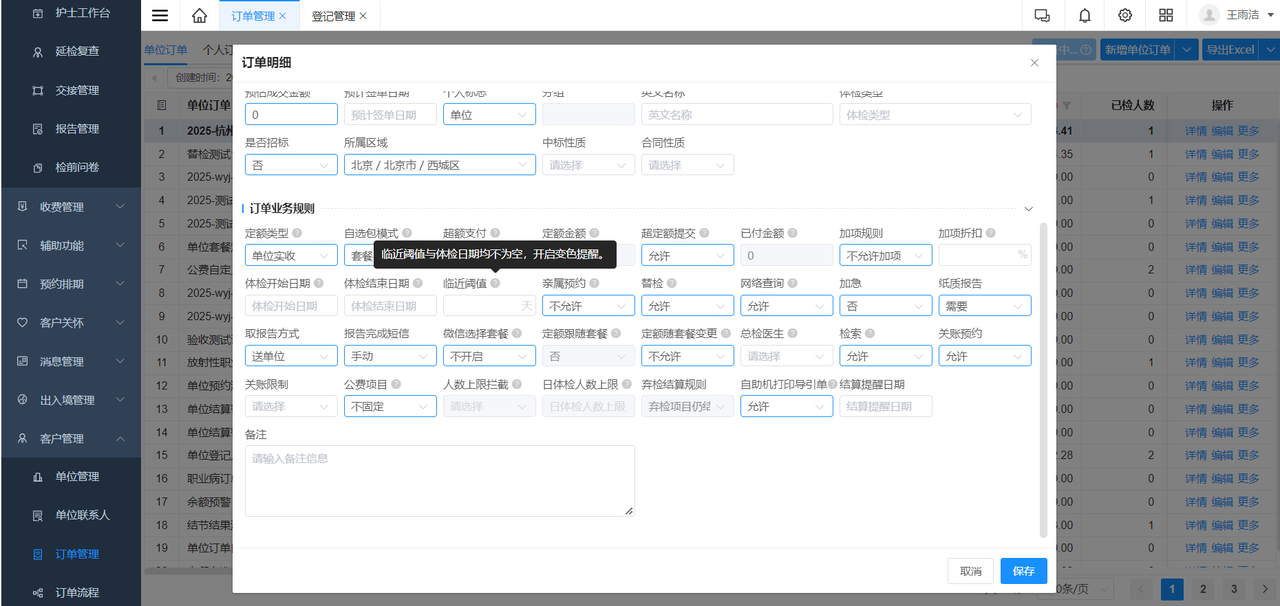Click the 体检开始日期 date field
The width and height of the screenshot is (1280, 606).
[290, 306]
